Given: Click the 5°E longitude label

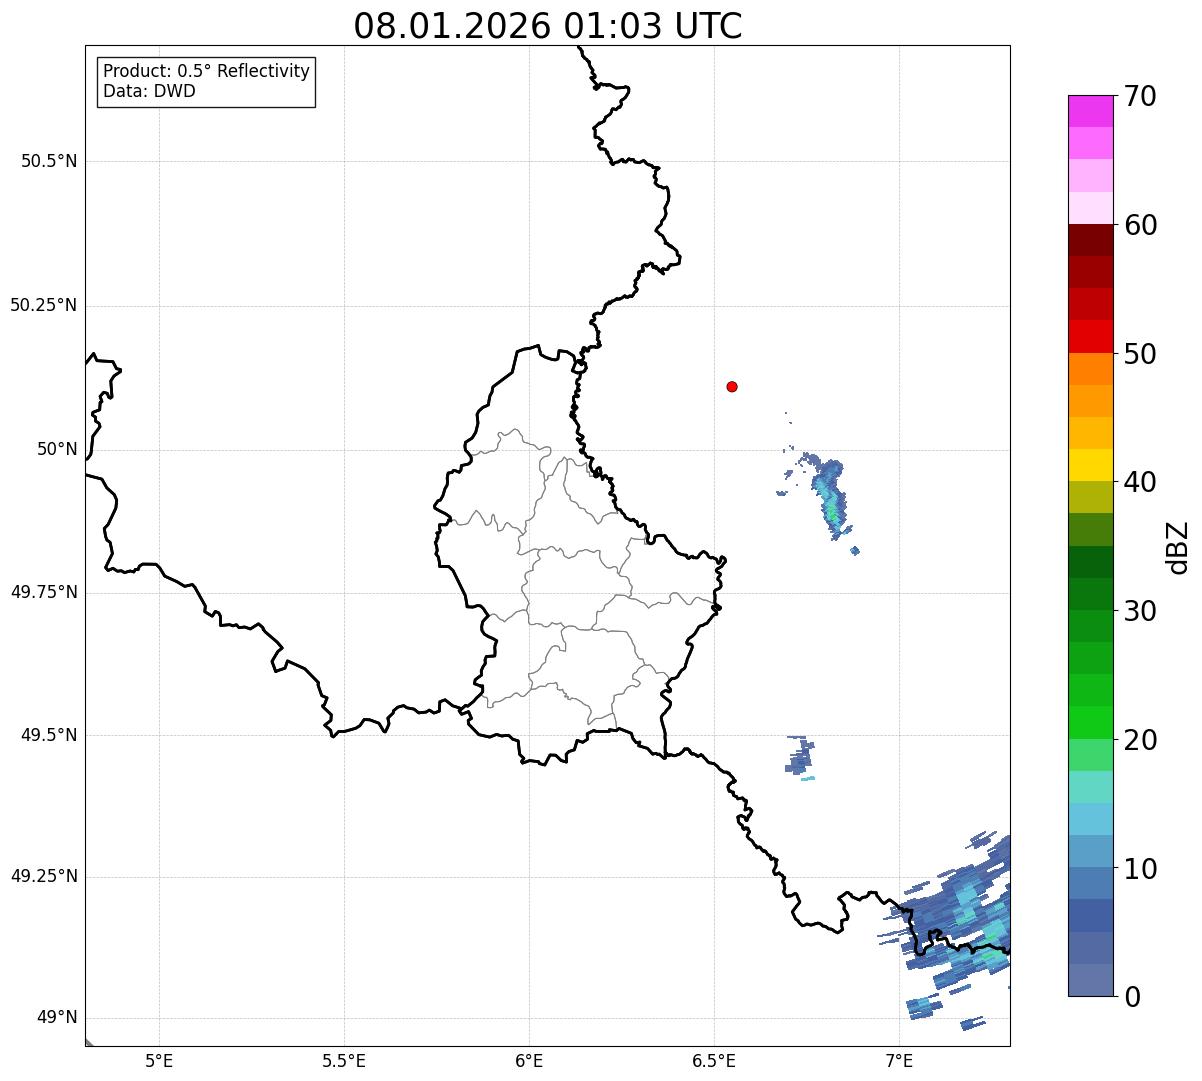Looking at the screenshot, I should click(159, 1060).
